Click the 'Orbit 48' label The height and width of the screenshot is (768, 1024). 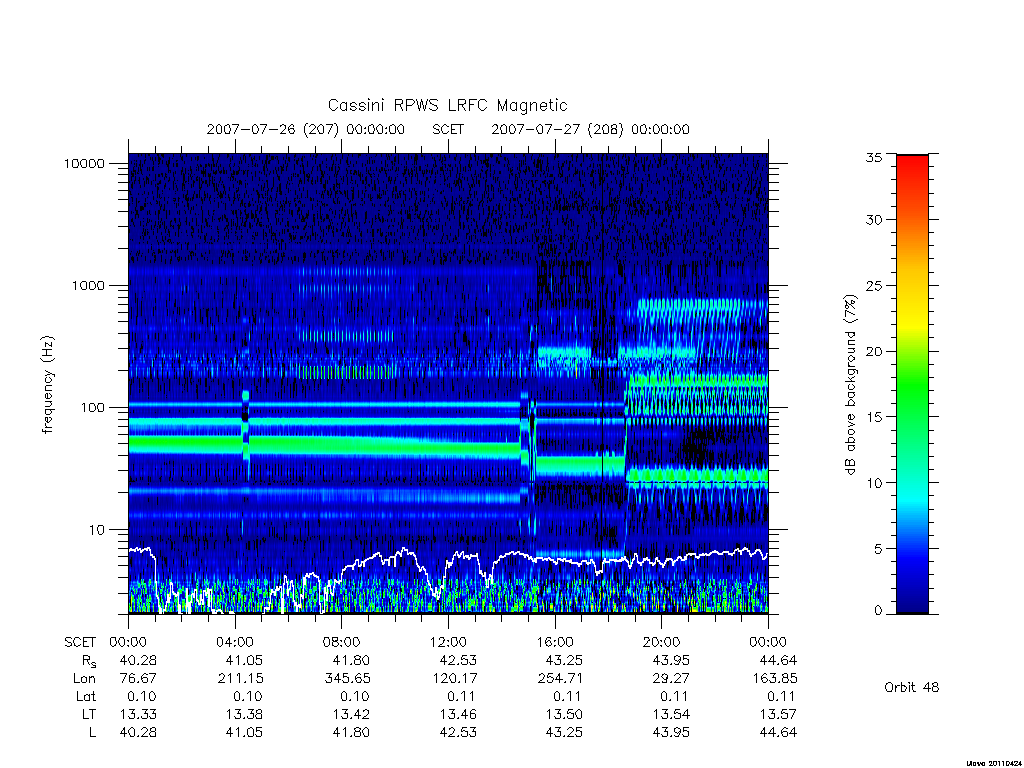coord(912,688)
